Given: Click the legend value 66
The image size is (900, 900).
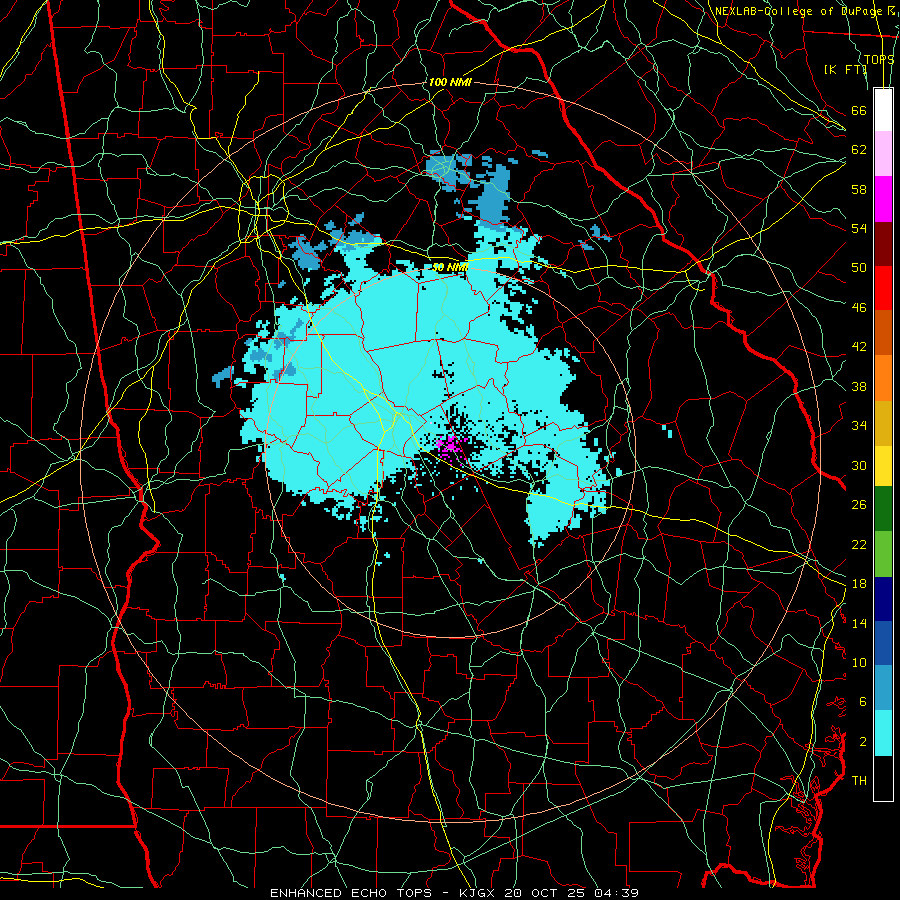Looking at the screenshot, I should (859, 110).
